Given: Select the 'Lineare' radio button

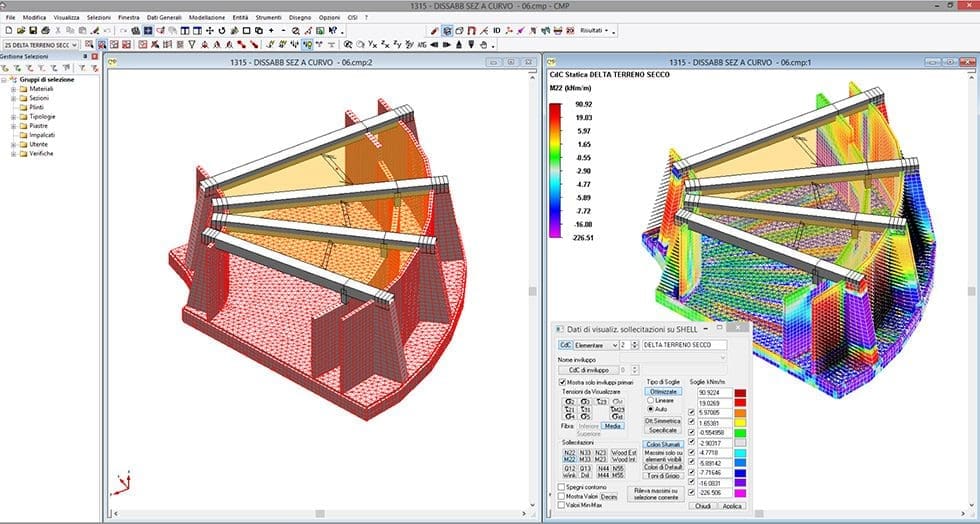Looking at the screenshot, I should [651, 400].
